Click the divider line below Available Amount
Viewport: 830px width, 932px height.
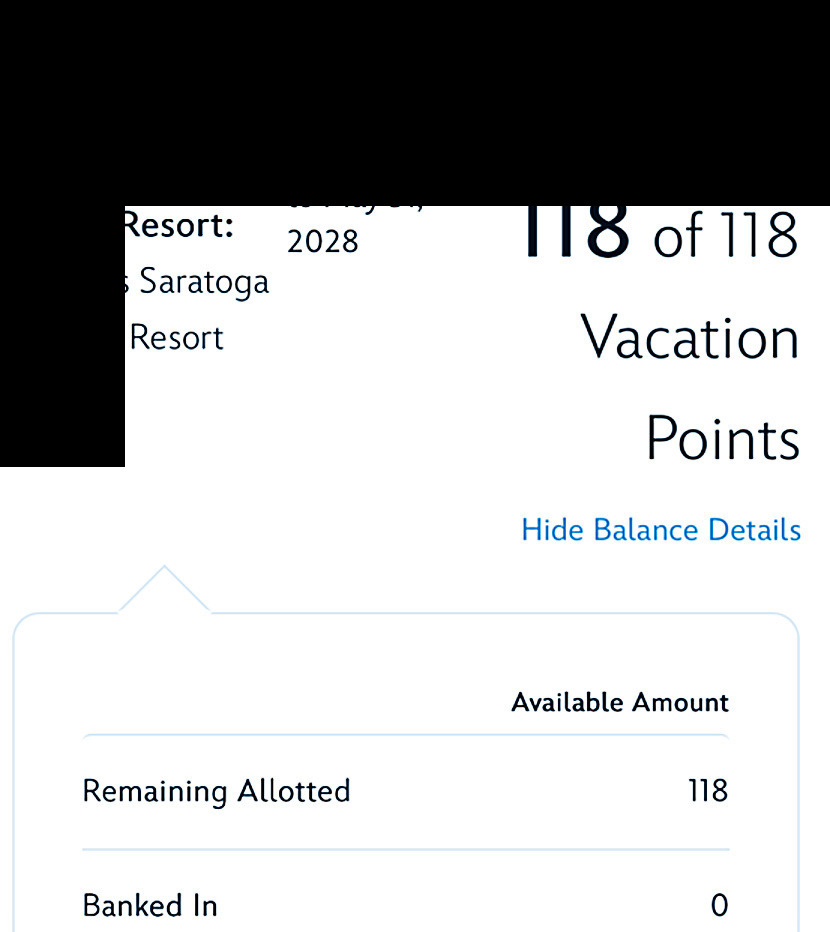click(405, 735)
